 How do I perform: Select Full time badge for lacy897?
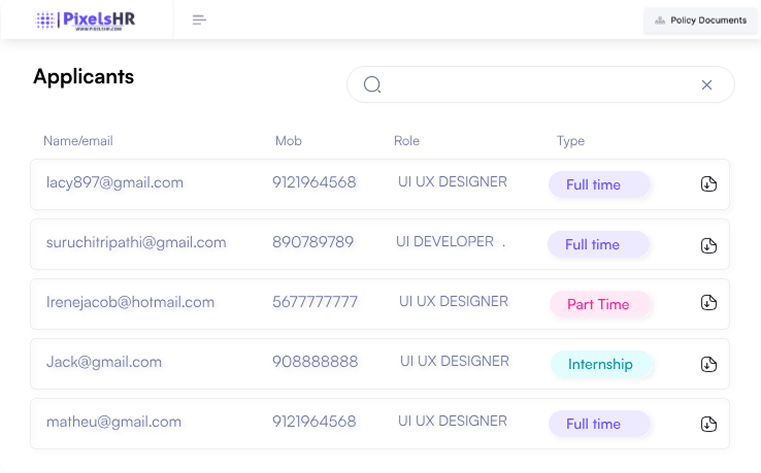tap(599, 185)
